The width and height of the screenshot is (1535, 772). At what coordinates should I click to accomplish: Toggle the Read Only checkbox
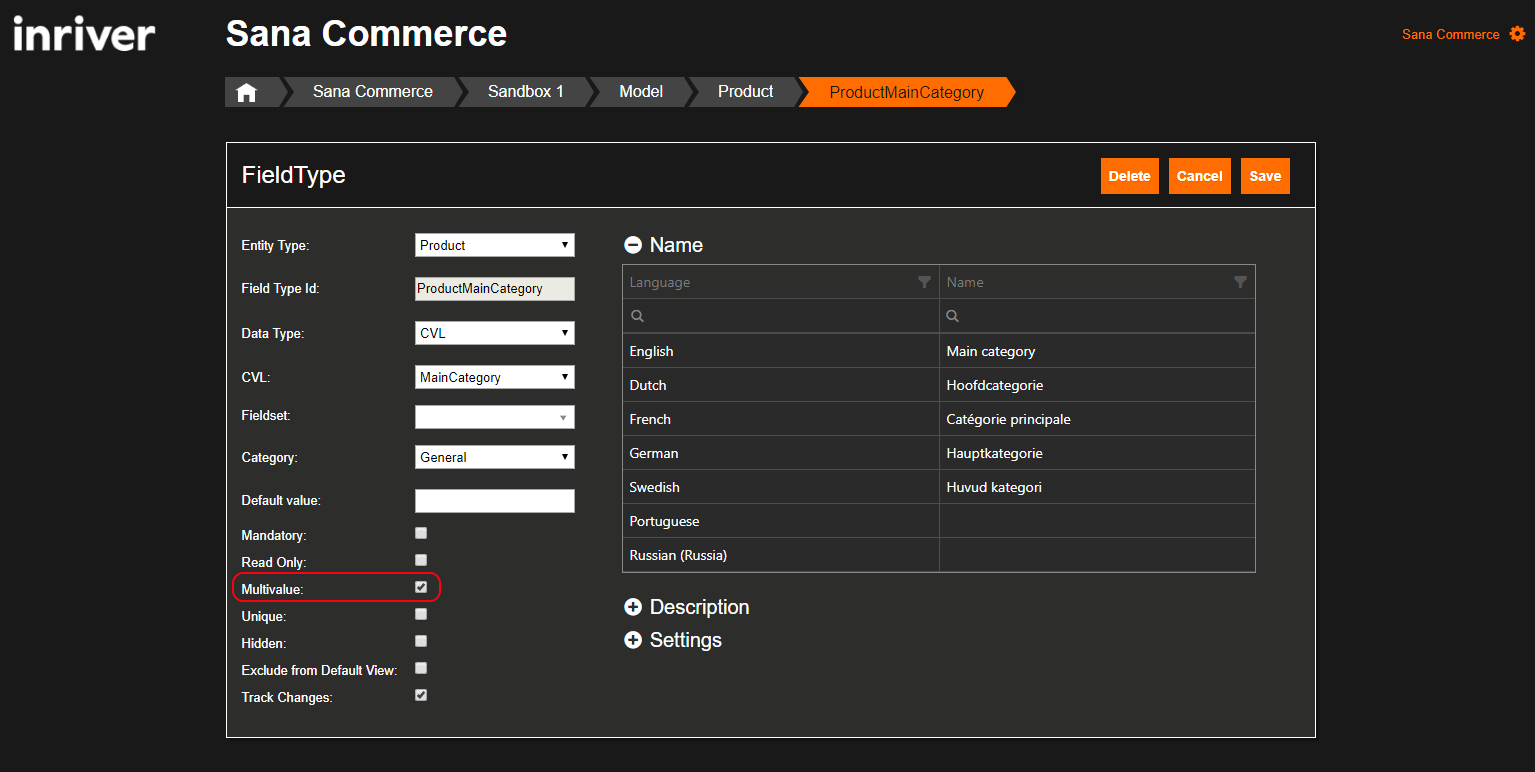421,560
